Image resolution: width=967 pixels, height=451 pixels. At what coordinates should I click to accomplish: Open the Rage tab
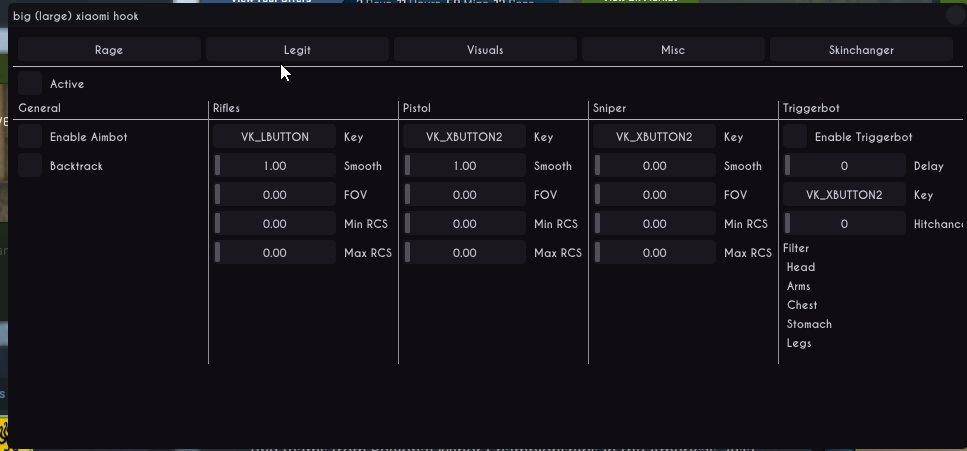click(109, 50)
